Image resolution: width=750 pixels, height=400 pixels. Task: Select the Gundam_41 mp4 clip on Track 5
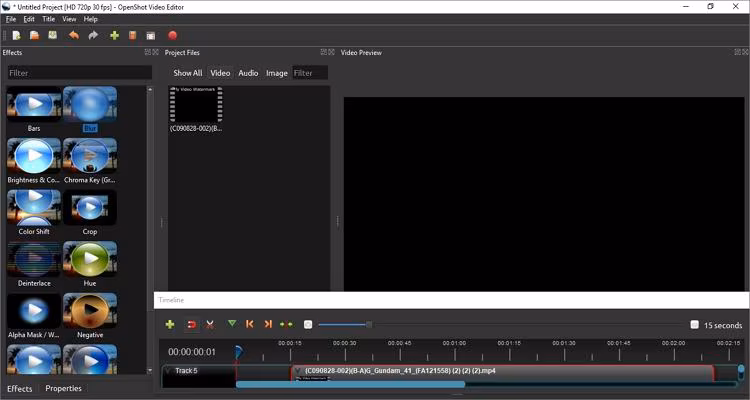click(503, 373)
